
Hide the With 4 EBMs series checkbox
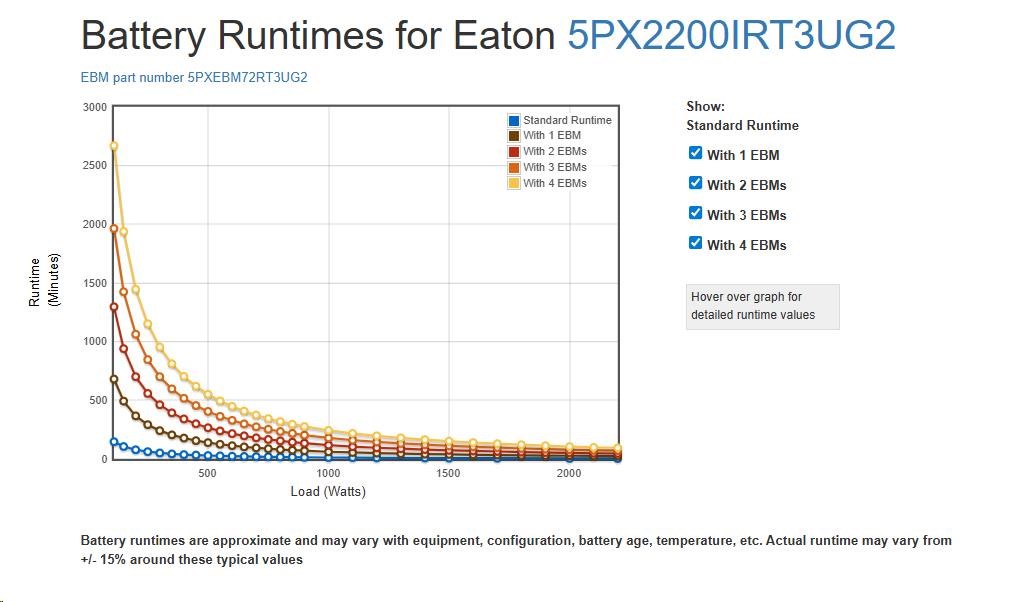pos(696,243)
